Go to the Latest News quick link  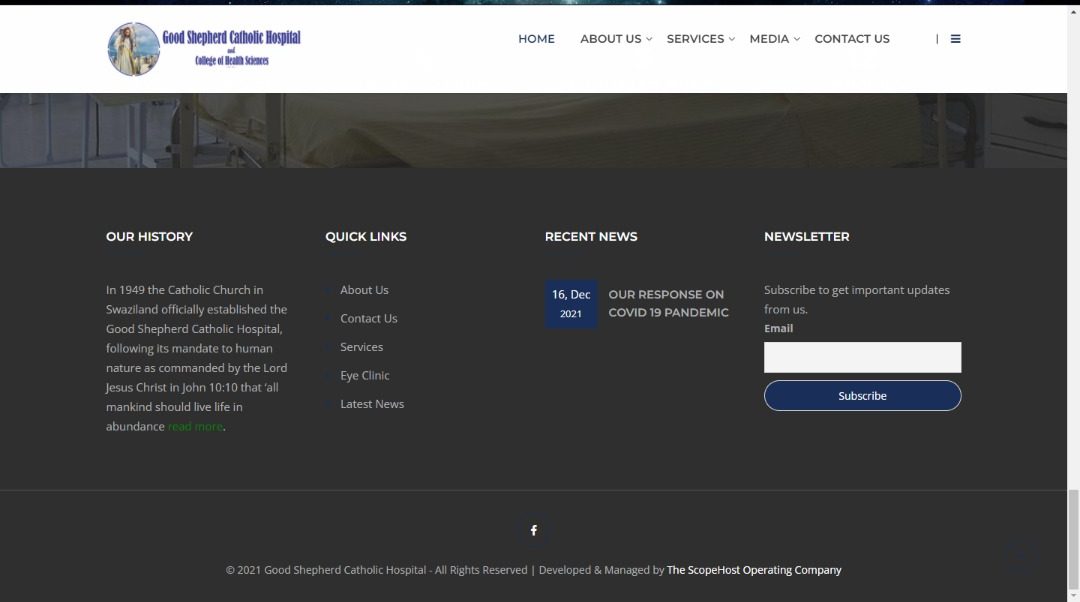tap(372, 404)
